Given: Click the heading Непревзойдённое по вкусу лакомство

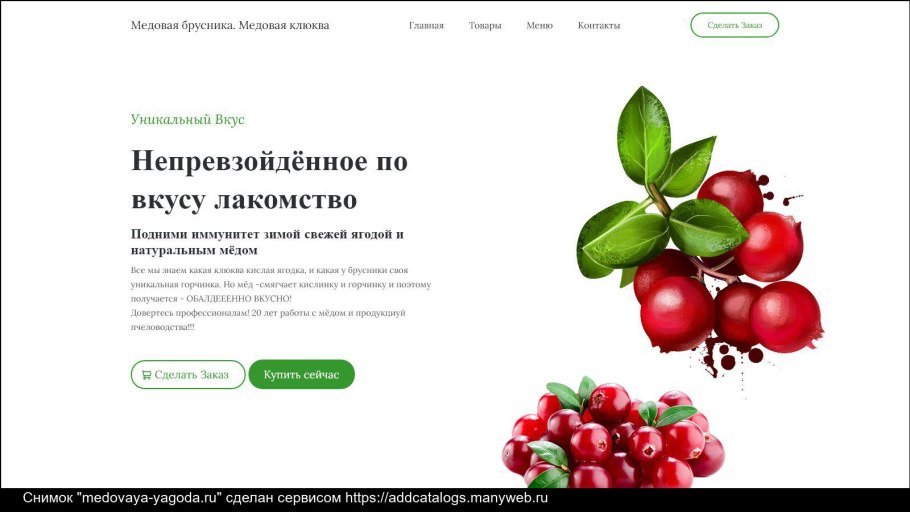Looking at the screenshot, I should [269, 180].
